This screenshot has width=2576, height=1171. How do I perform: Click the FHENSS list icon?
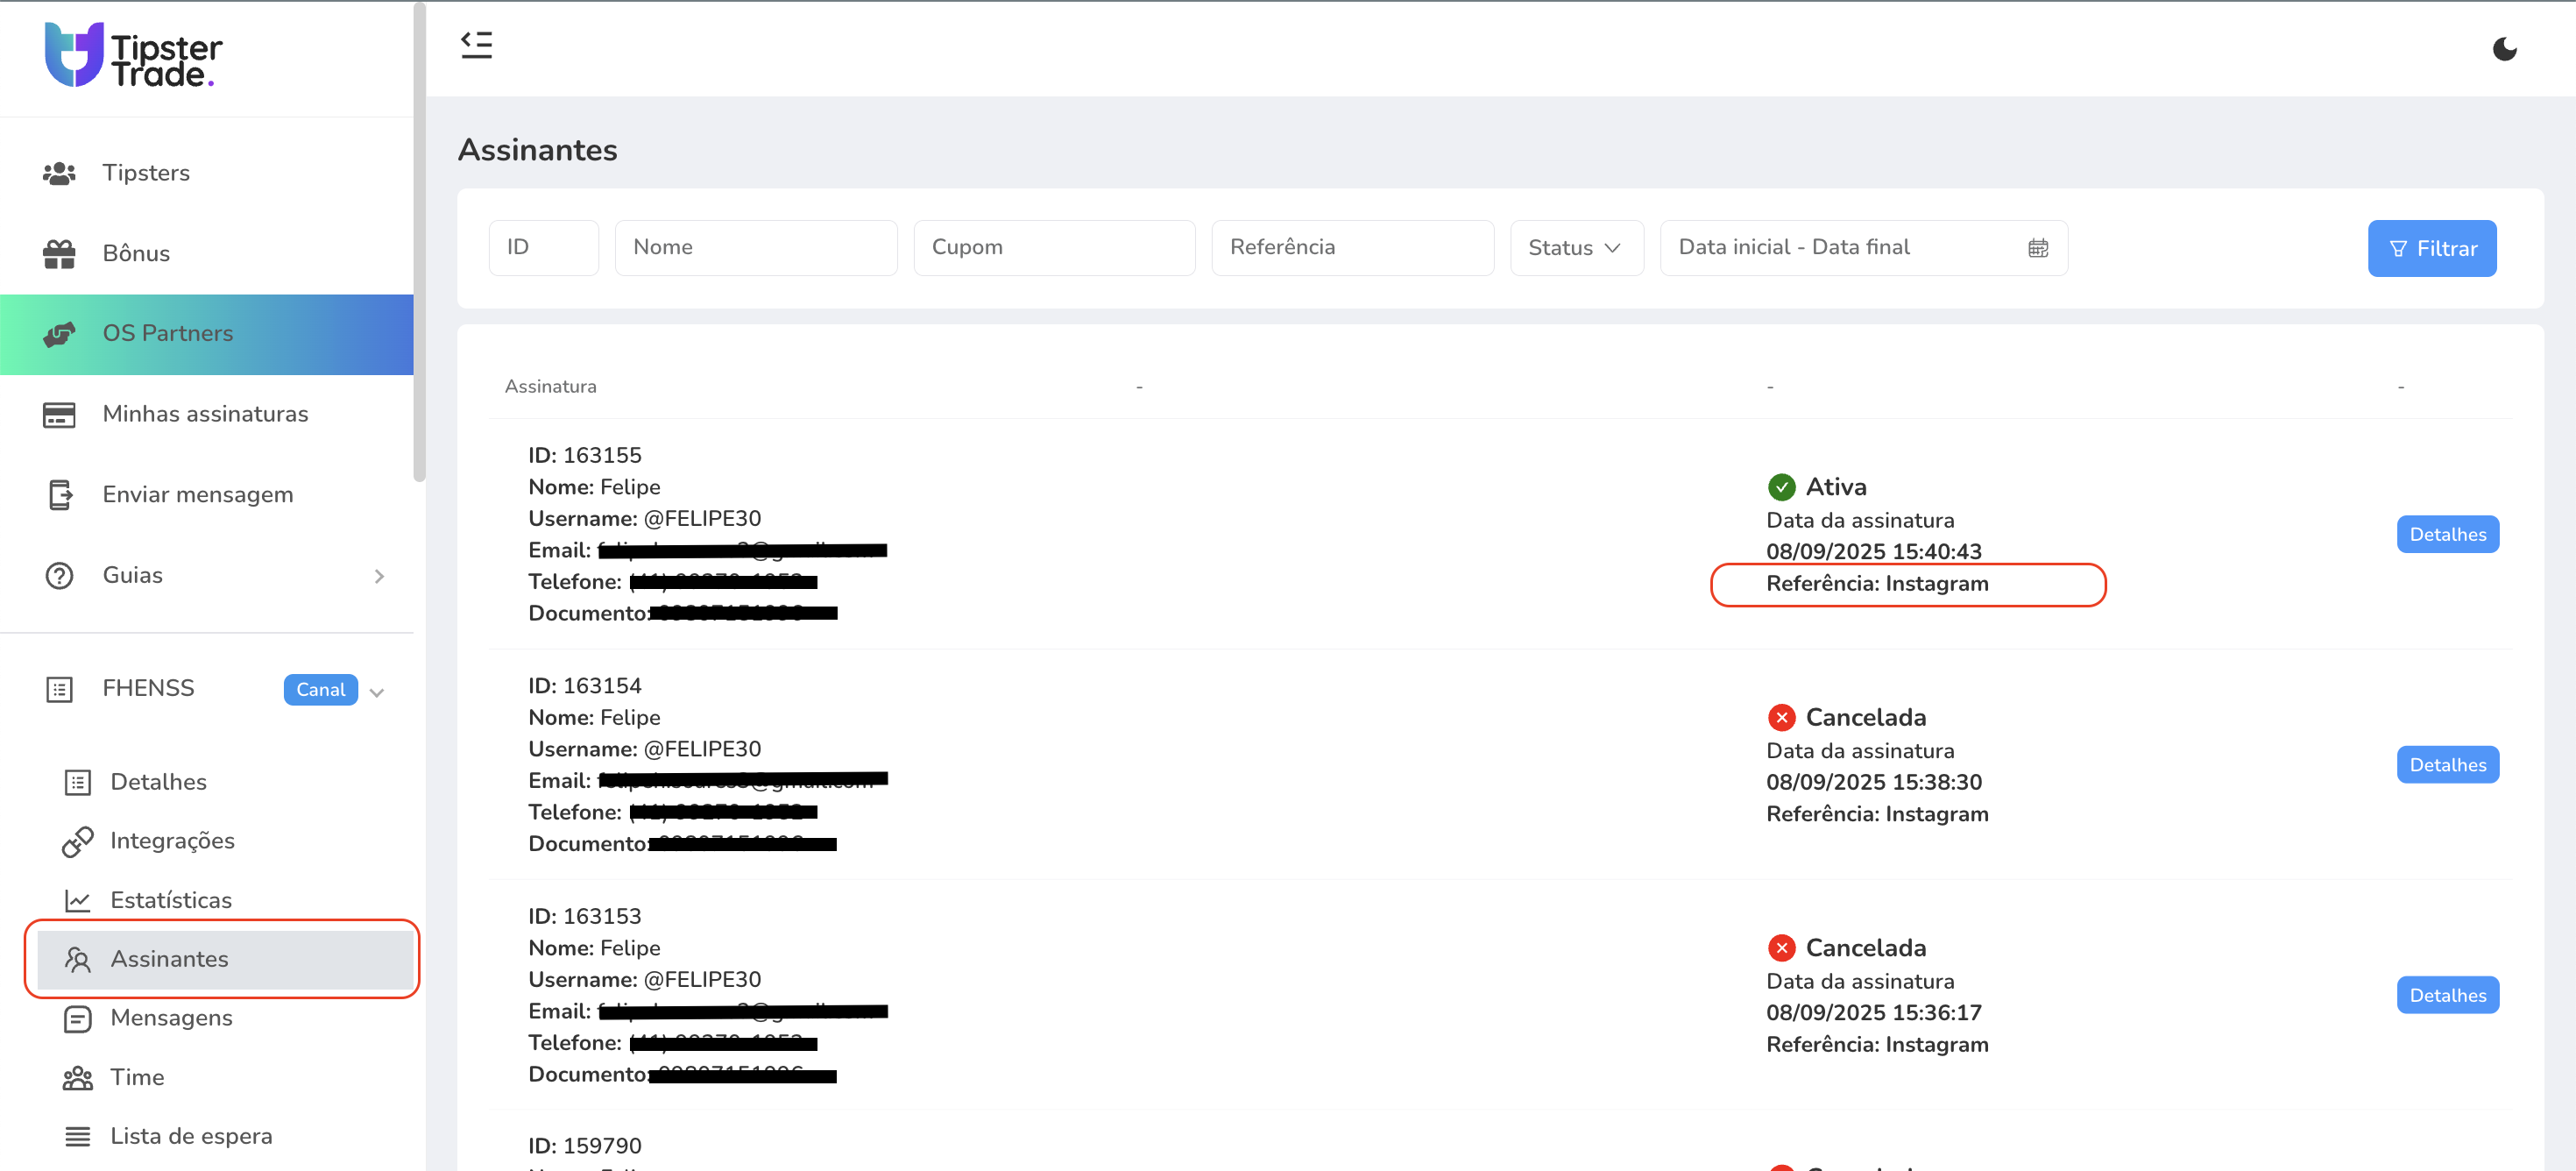point(59,689)
